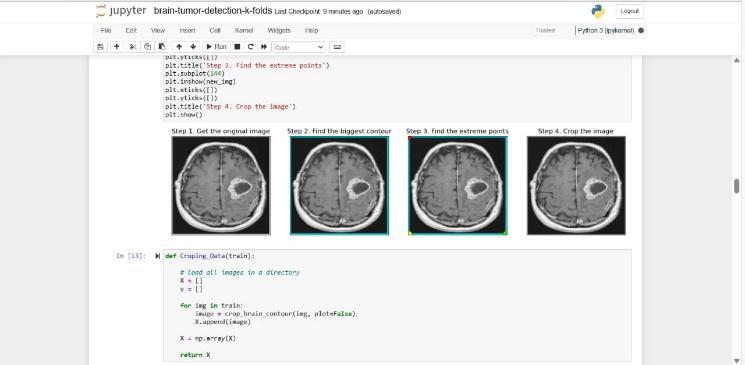The image size is (745, 365).
Task: Open the Help menu
Action: coord(311,30)
